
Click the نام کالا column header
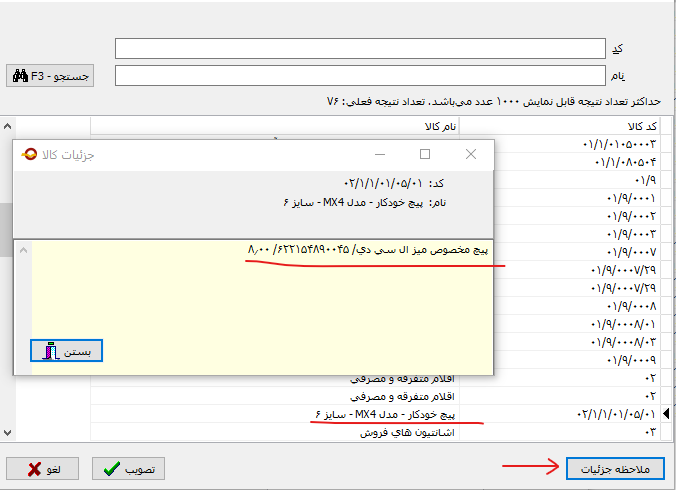click(436, 125)
